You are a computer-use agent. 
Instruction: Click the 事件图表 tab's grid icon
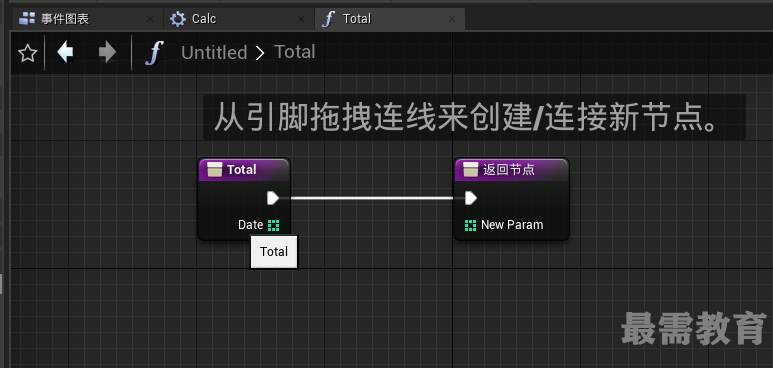pos(27,19)
